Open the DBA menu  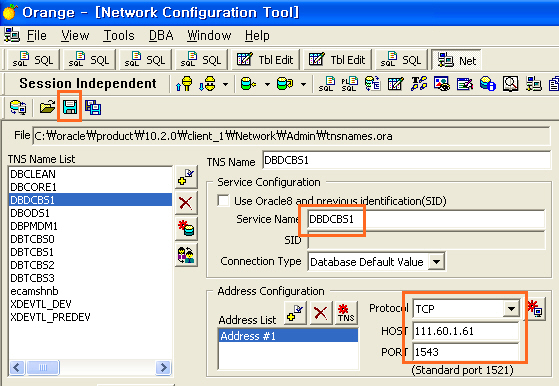(x=161, y=36)
